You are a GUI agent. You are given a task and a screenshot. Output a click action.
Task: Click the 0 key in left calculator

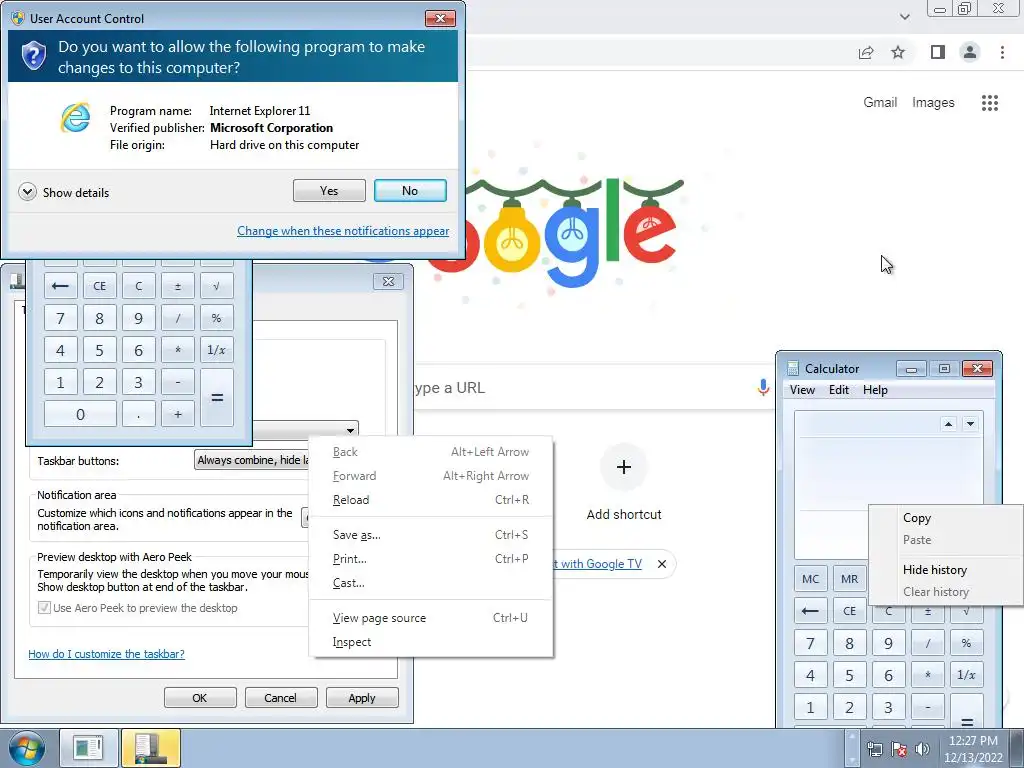coord(80,414)
